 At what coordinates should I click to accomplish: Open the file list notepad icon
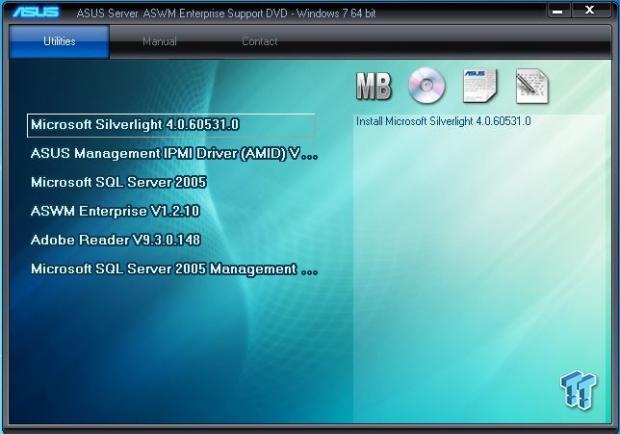[x=532, y=86]
